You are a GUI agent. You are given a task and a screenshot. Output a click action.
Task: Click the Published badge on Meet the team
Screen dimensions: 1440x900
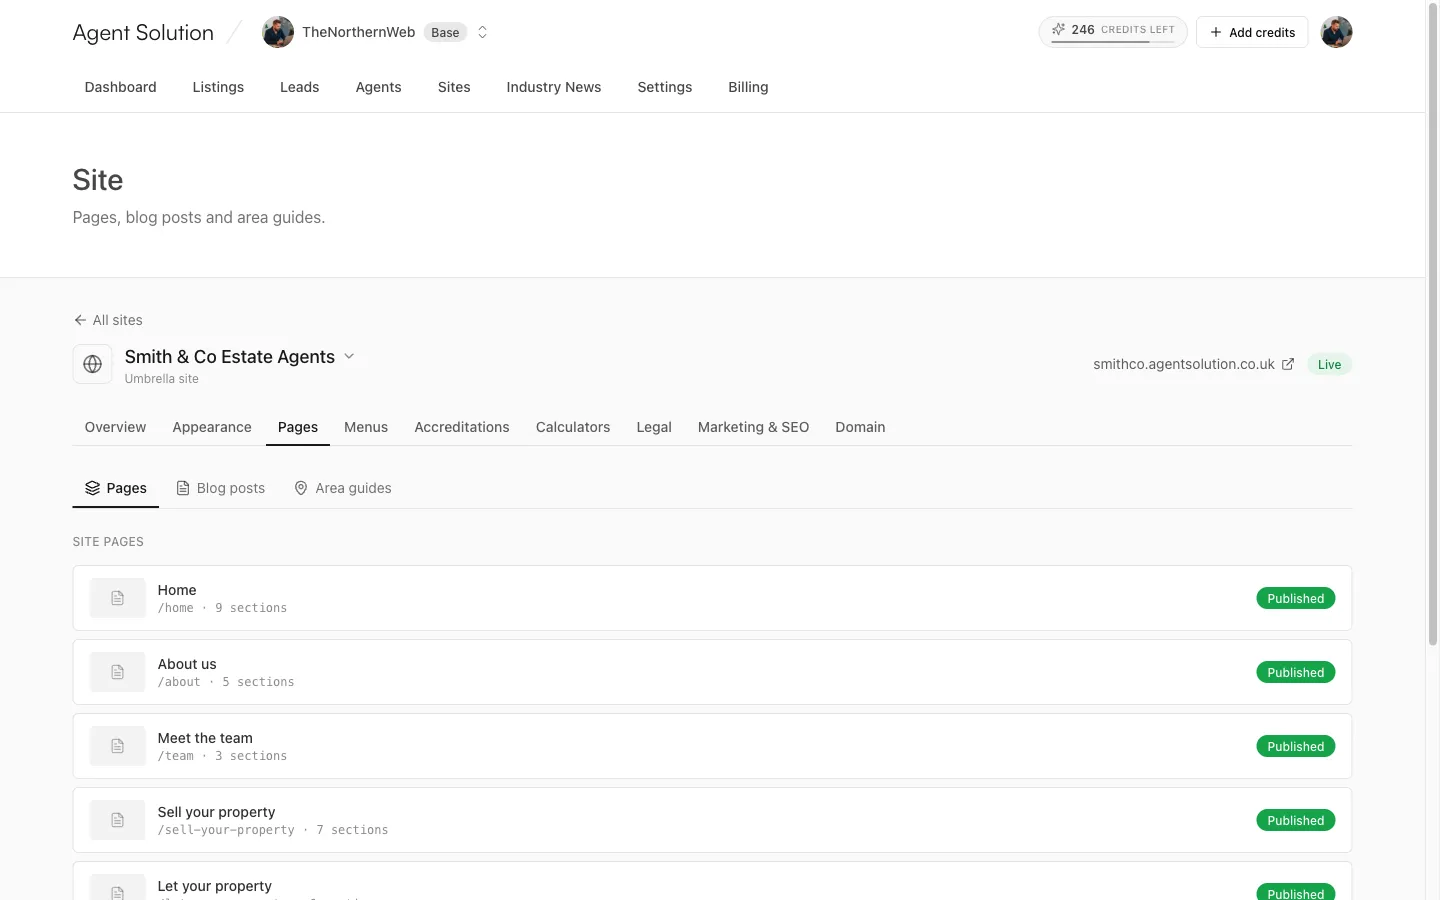[x=1295, y=746]
